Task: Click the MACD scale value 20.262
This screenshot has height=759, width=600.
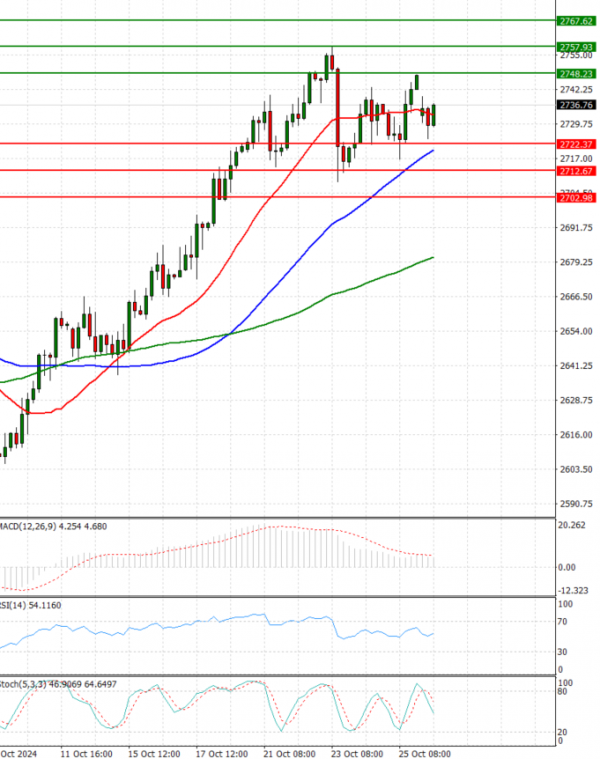Action: [x=571, y=525]
